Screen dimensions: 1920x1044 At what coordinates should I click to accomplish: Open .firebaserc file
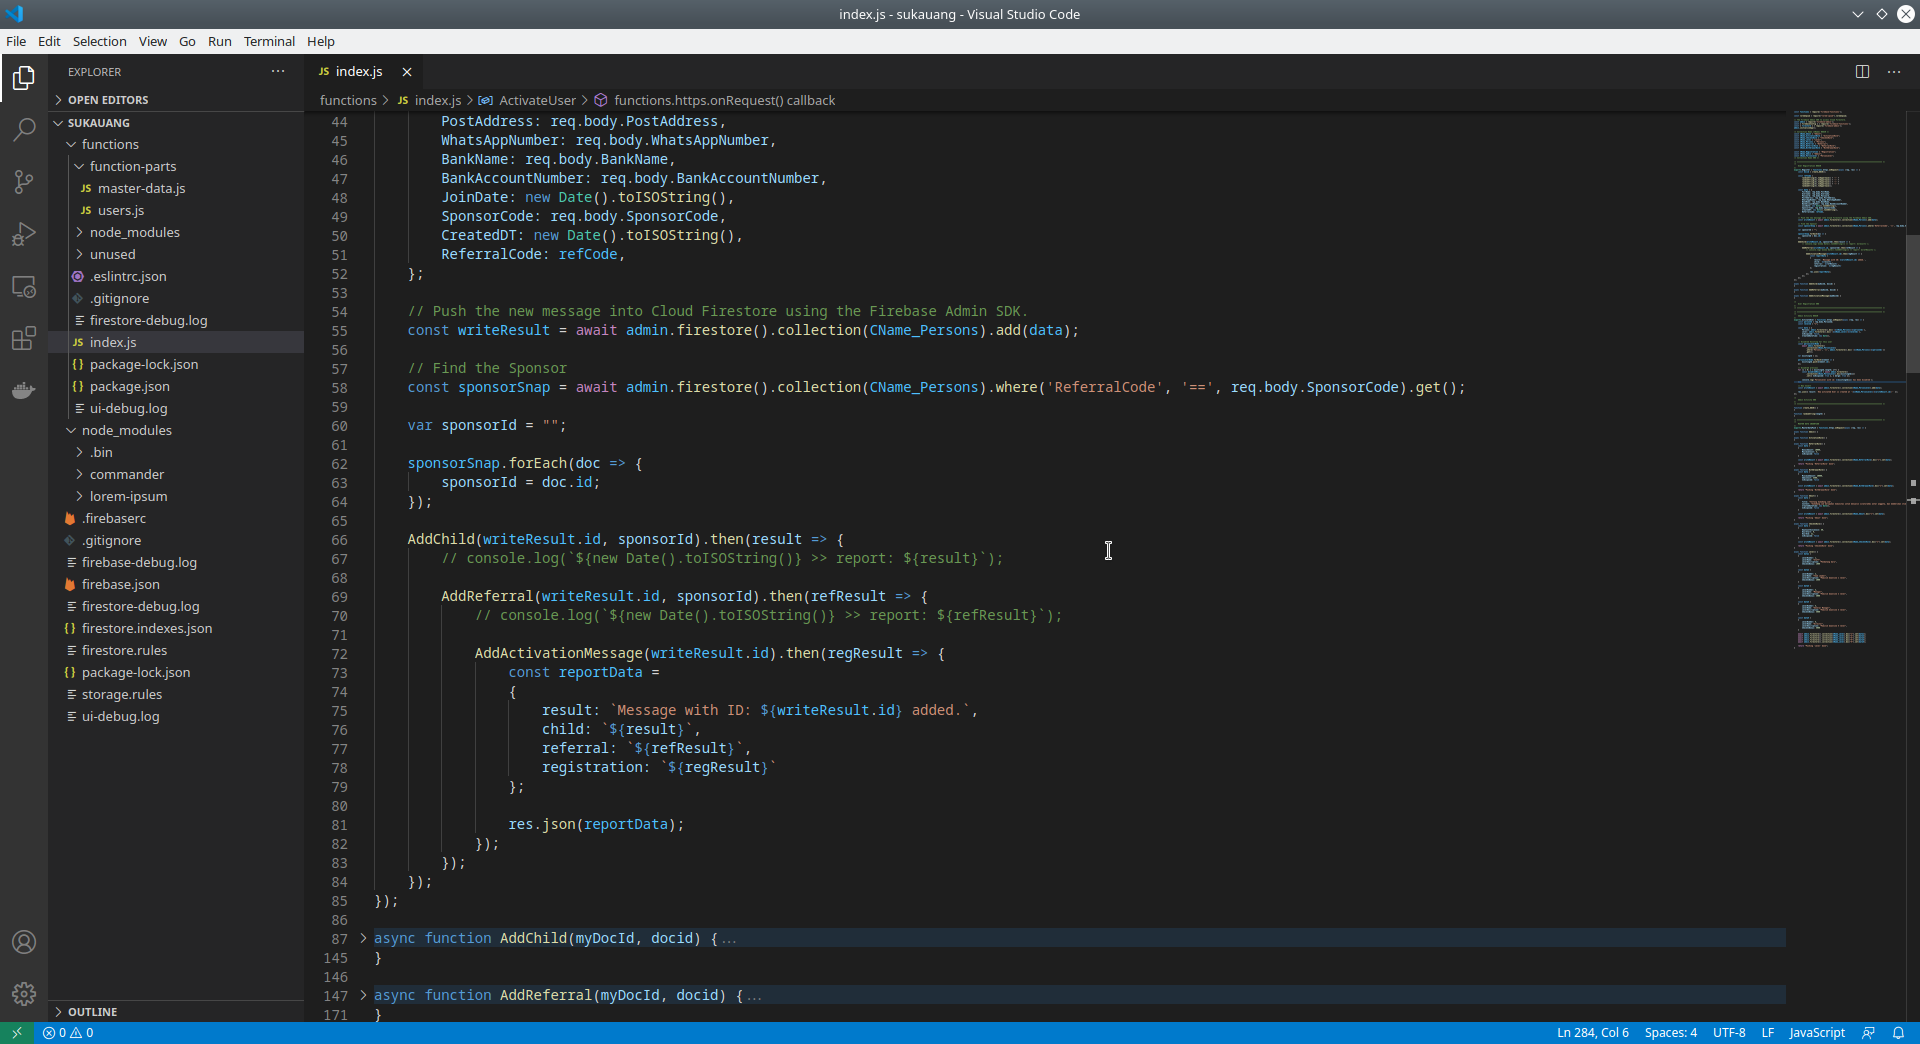click(x=176, y=519)
